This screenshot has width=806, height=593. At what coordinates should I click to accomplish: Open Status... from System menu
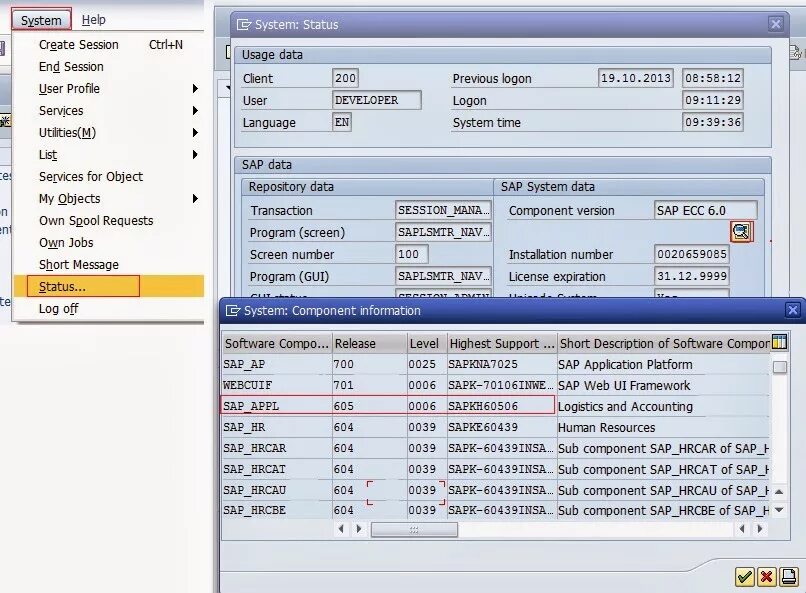(x=109, y=286)
